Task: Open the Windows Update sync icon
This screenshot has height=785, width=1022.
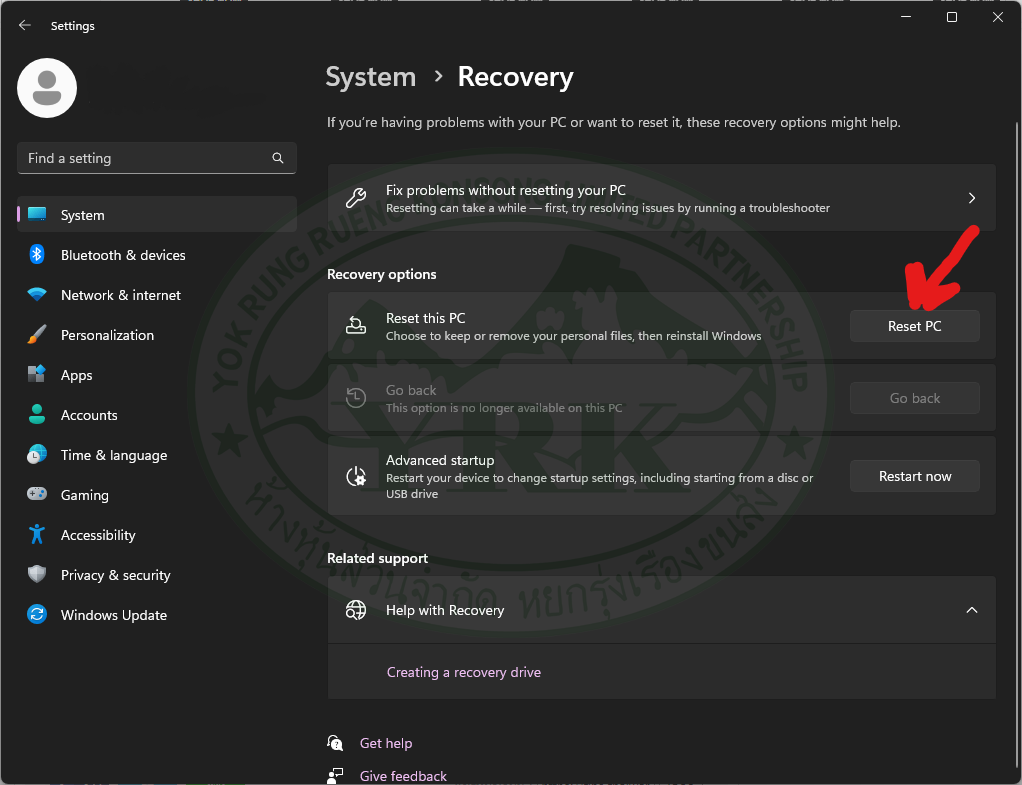Action: click(x=37, y=614)
